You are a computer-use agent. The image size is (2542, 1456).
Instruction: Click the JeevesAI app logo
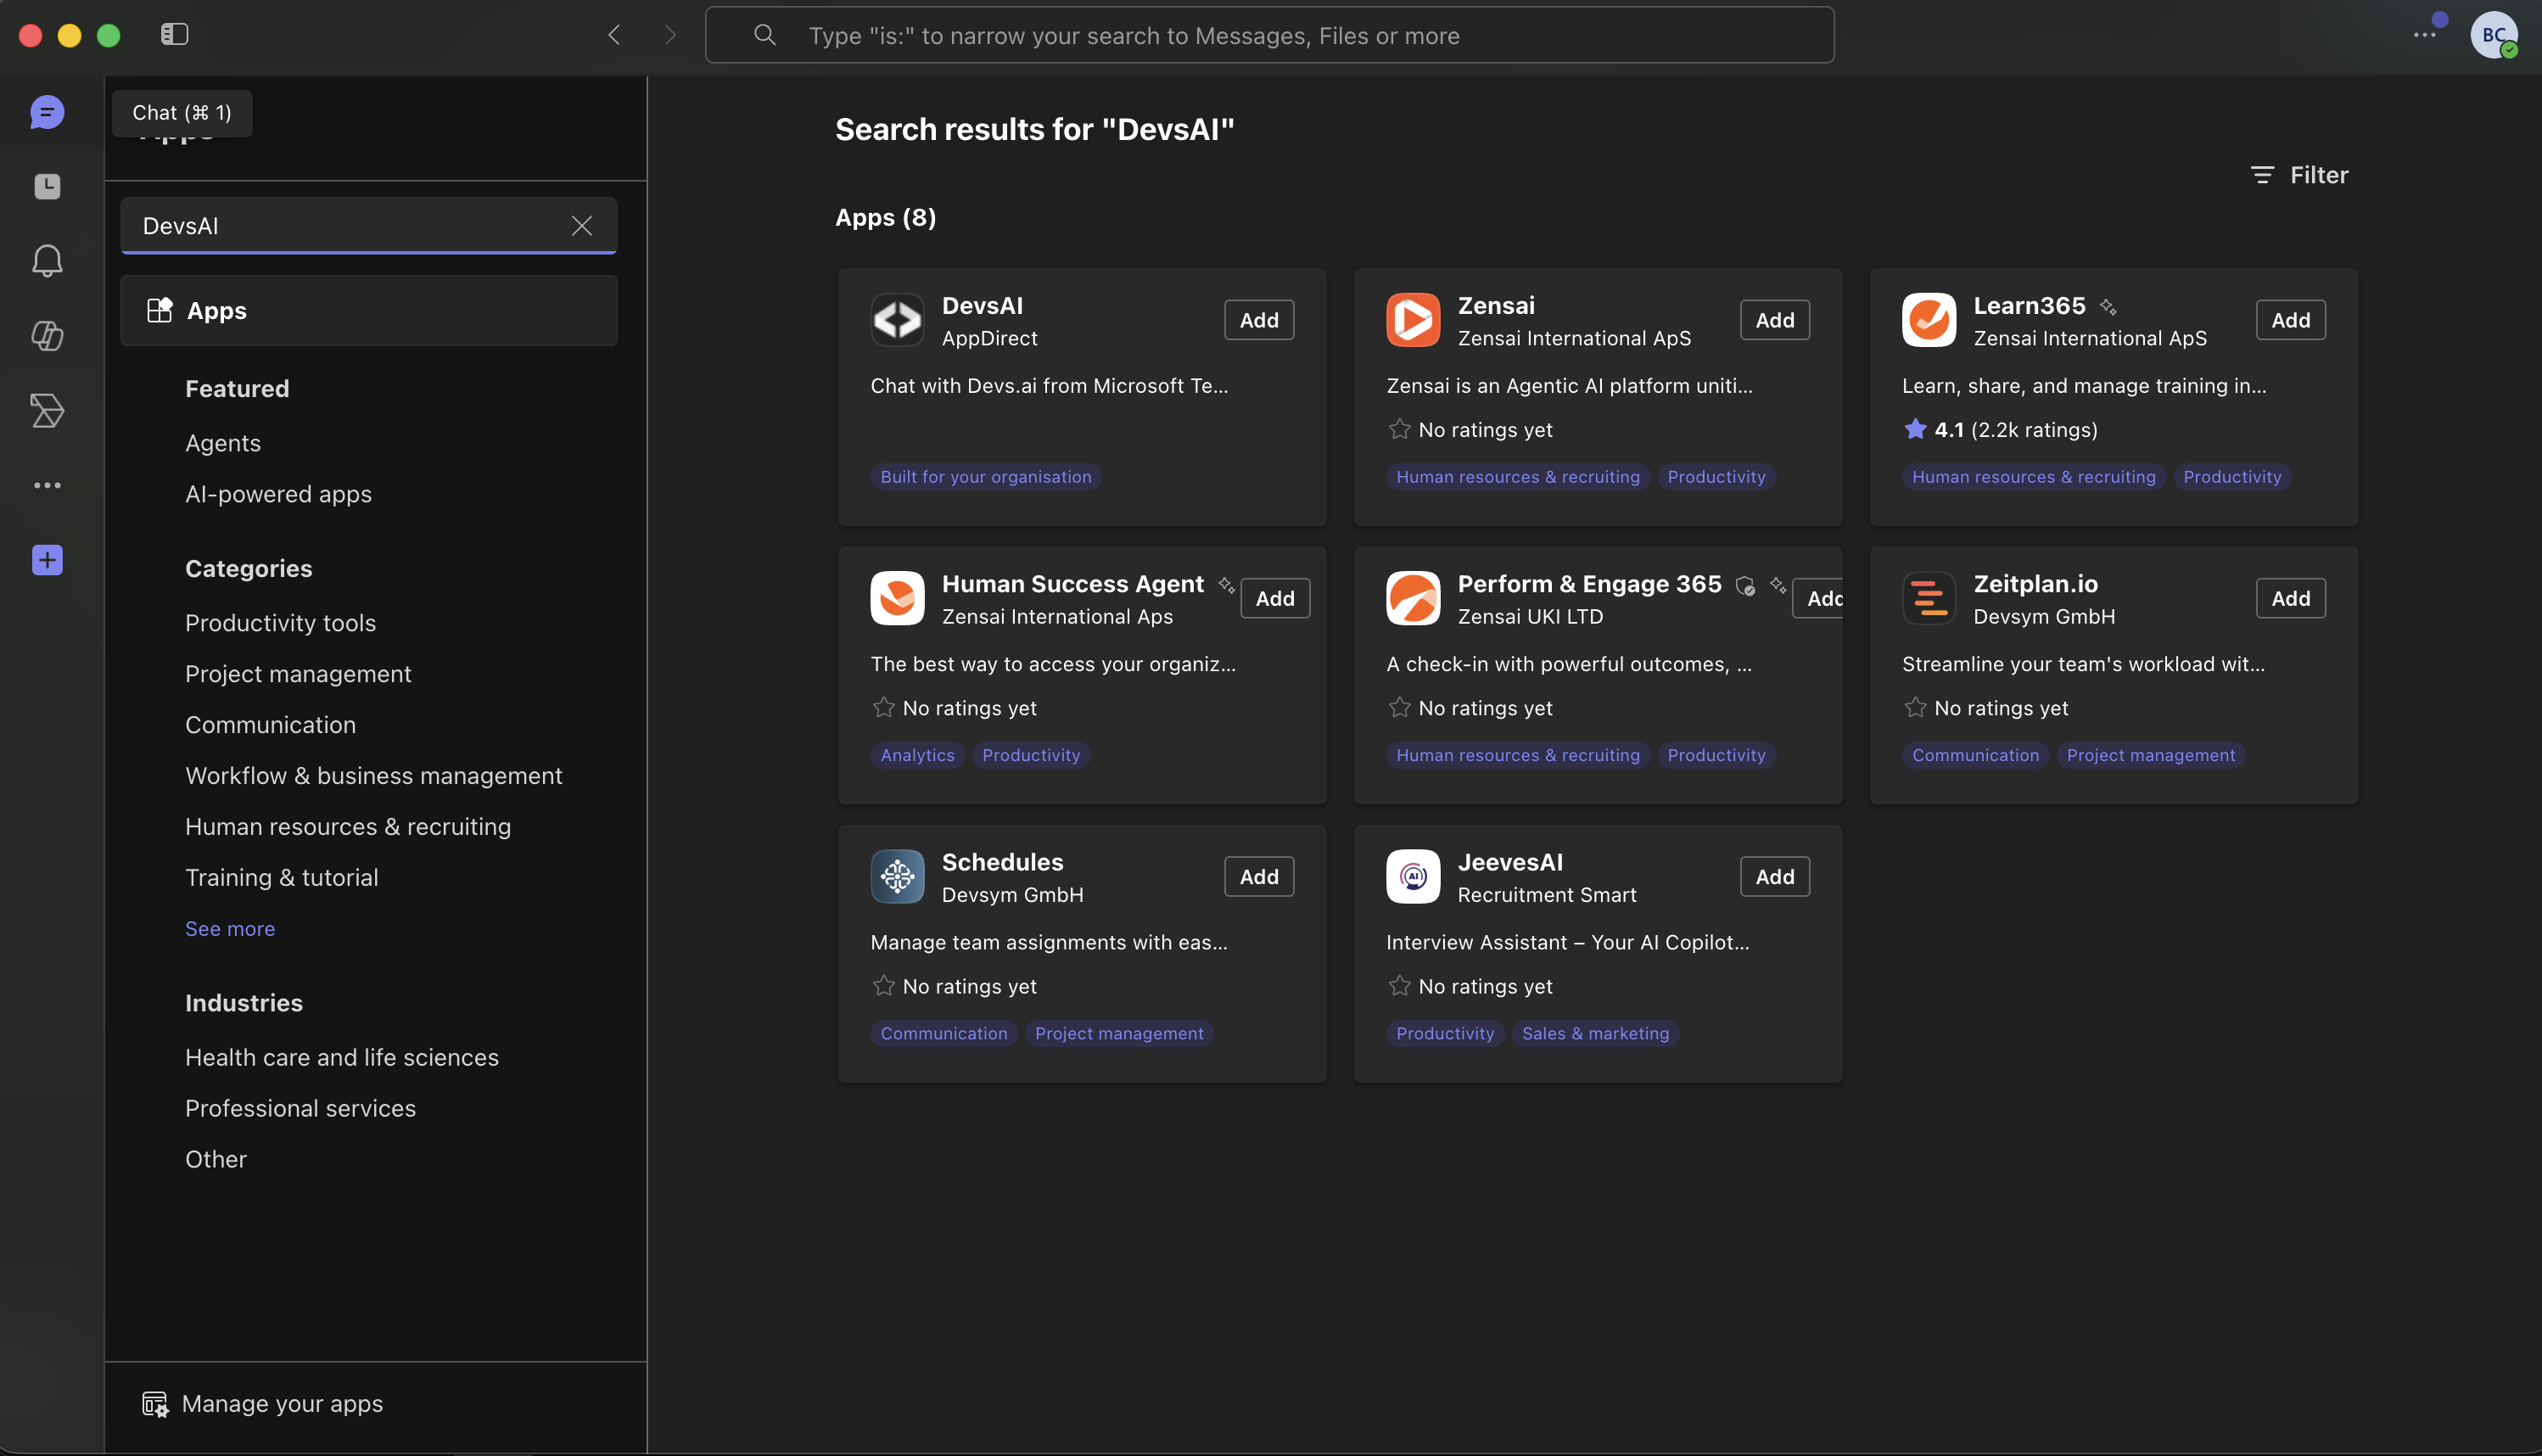click(x=1413, y=876)
